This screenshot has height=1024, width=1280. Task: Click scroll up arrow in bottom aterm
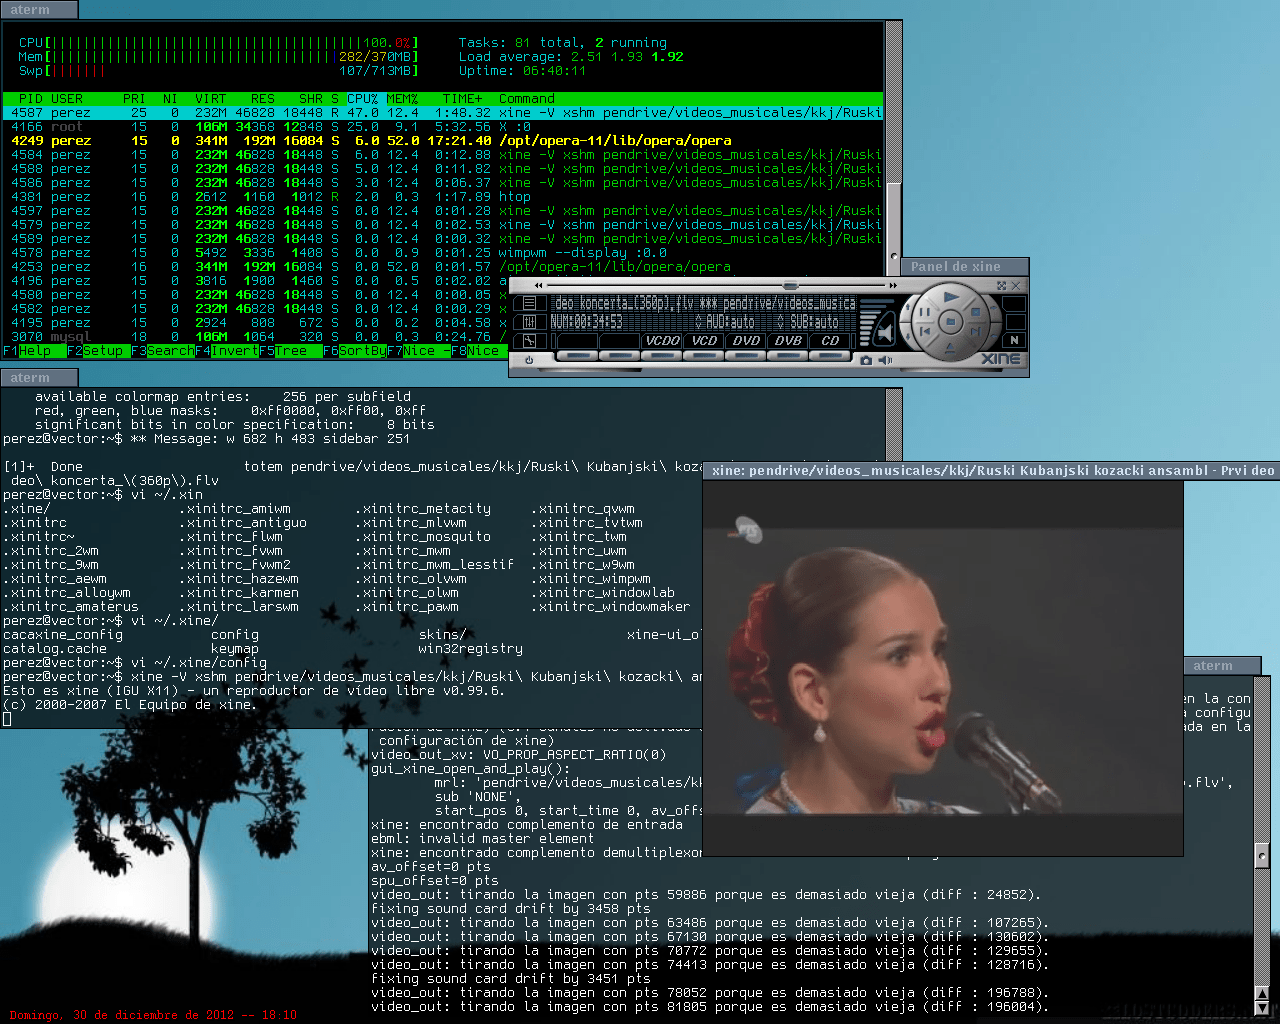(1262, 994)
